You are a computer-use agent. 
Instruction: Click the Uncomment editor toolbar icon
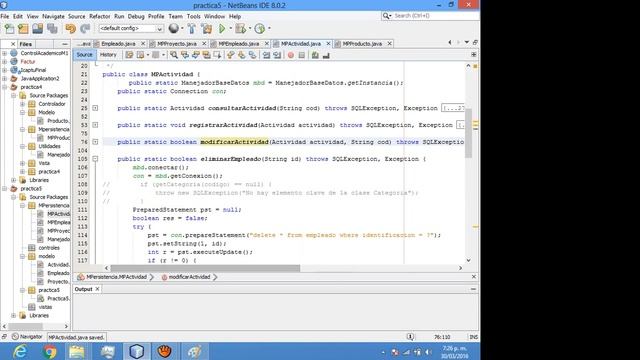pyautogui.click(x=326, y=55)
